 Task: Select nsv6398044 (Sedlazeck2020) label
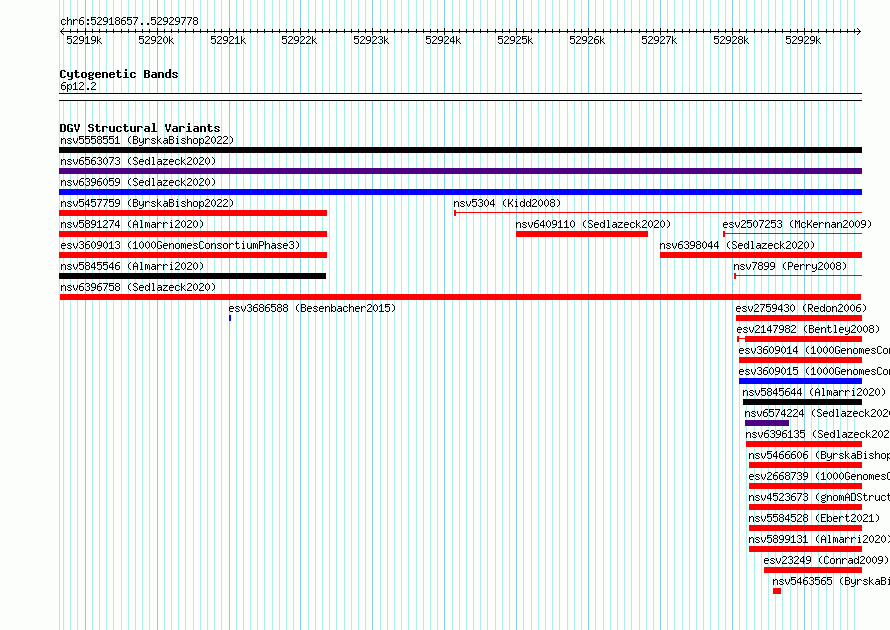click(737, 245)
